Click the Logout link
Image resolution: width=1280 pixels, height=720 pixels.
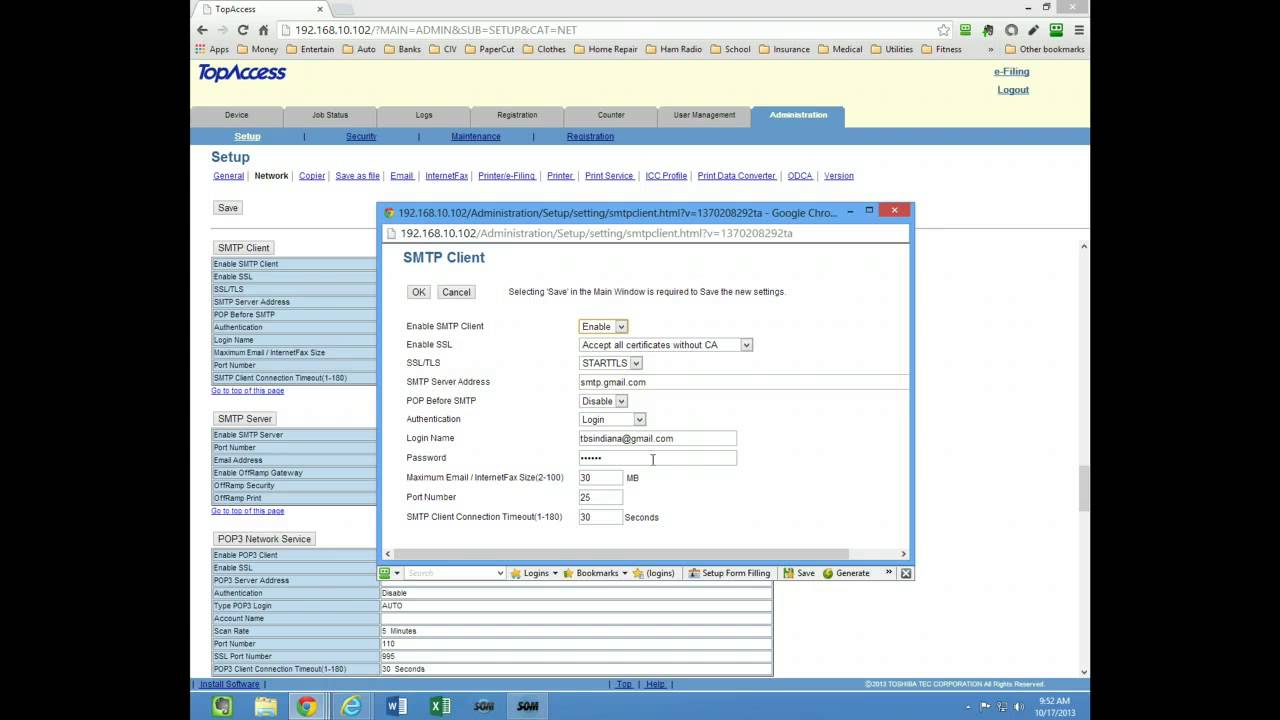pos(1012,90)
